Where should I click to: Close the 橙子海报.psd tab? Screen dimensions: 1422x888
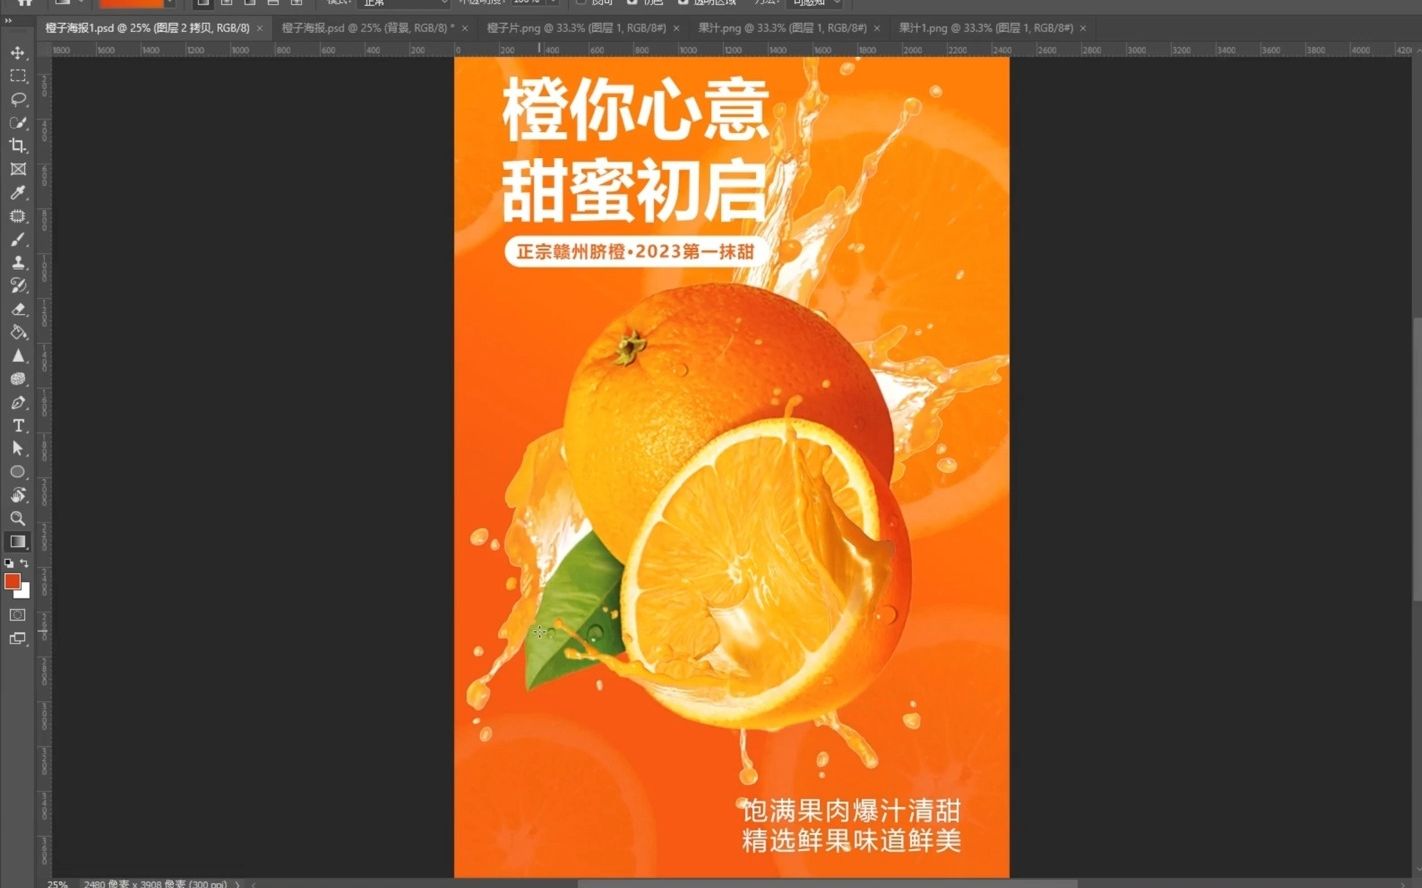coord(464,28)
